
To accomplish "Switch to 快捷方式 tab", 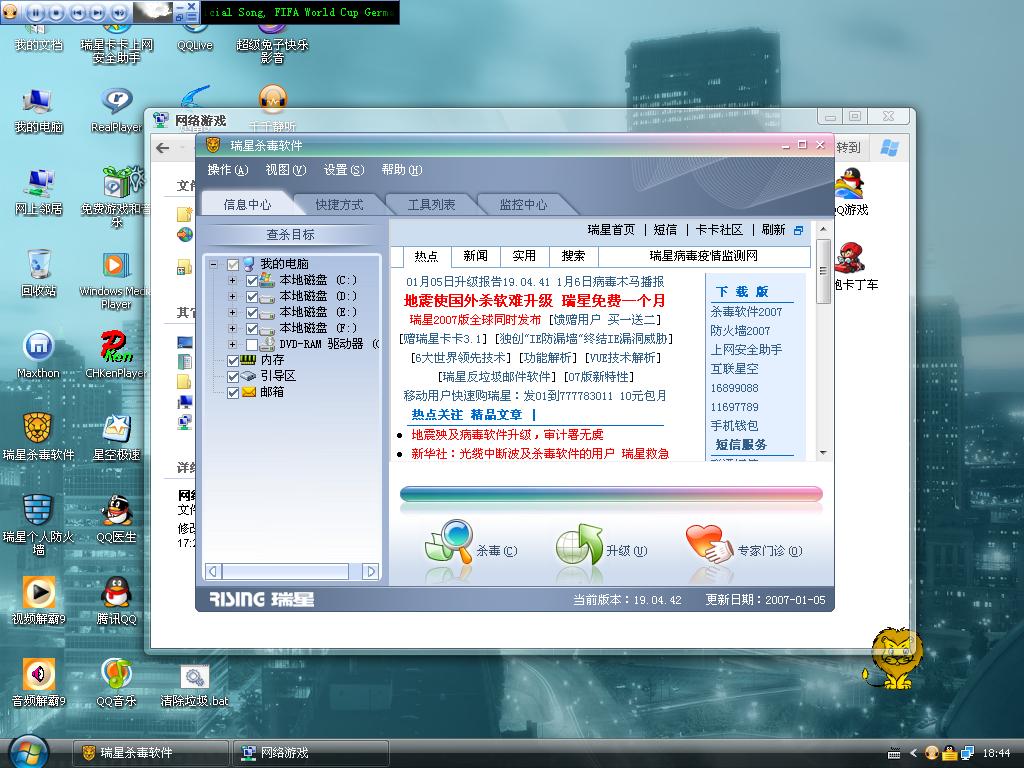I will (x=339, y=204).
